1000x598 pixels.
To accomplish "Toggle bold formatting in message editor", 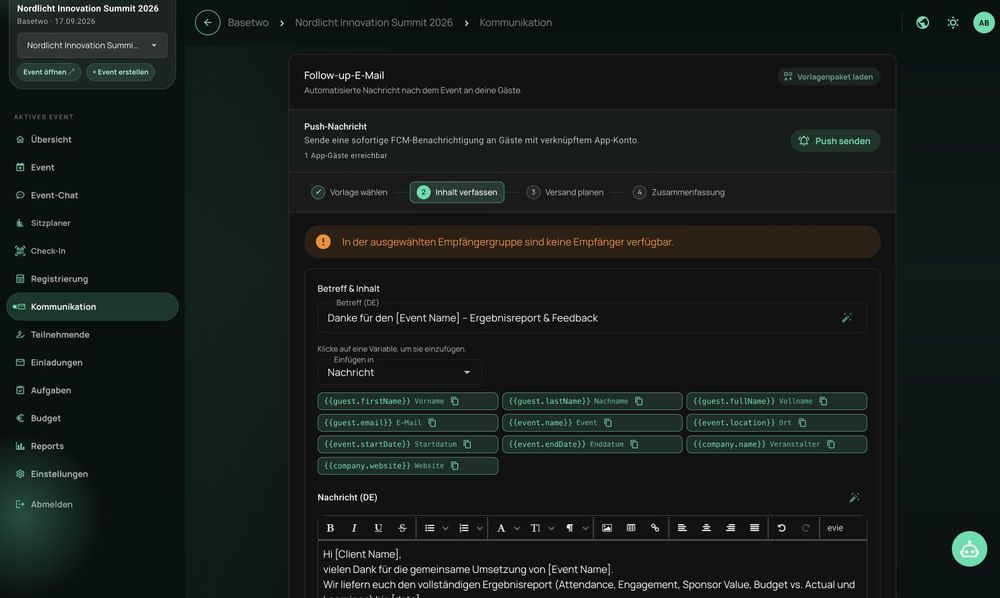I will [330, 528].
